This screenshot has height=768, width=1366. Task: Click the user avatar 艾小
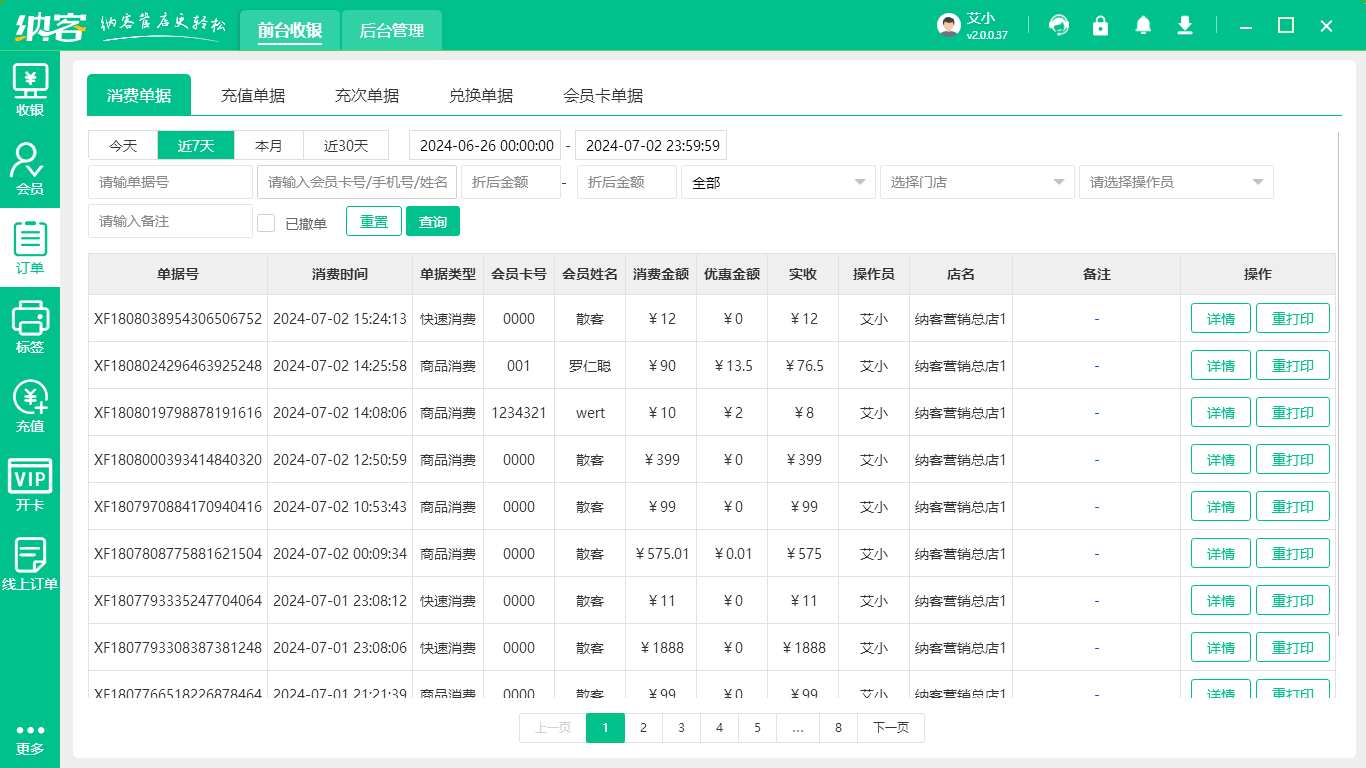click(x=949, y=25)
